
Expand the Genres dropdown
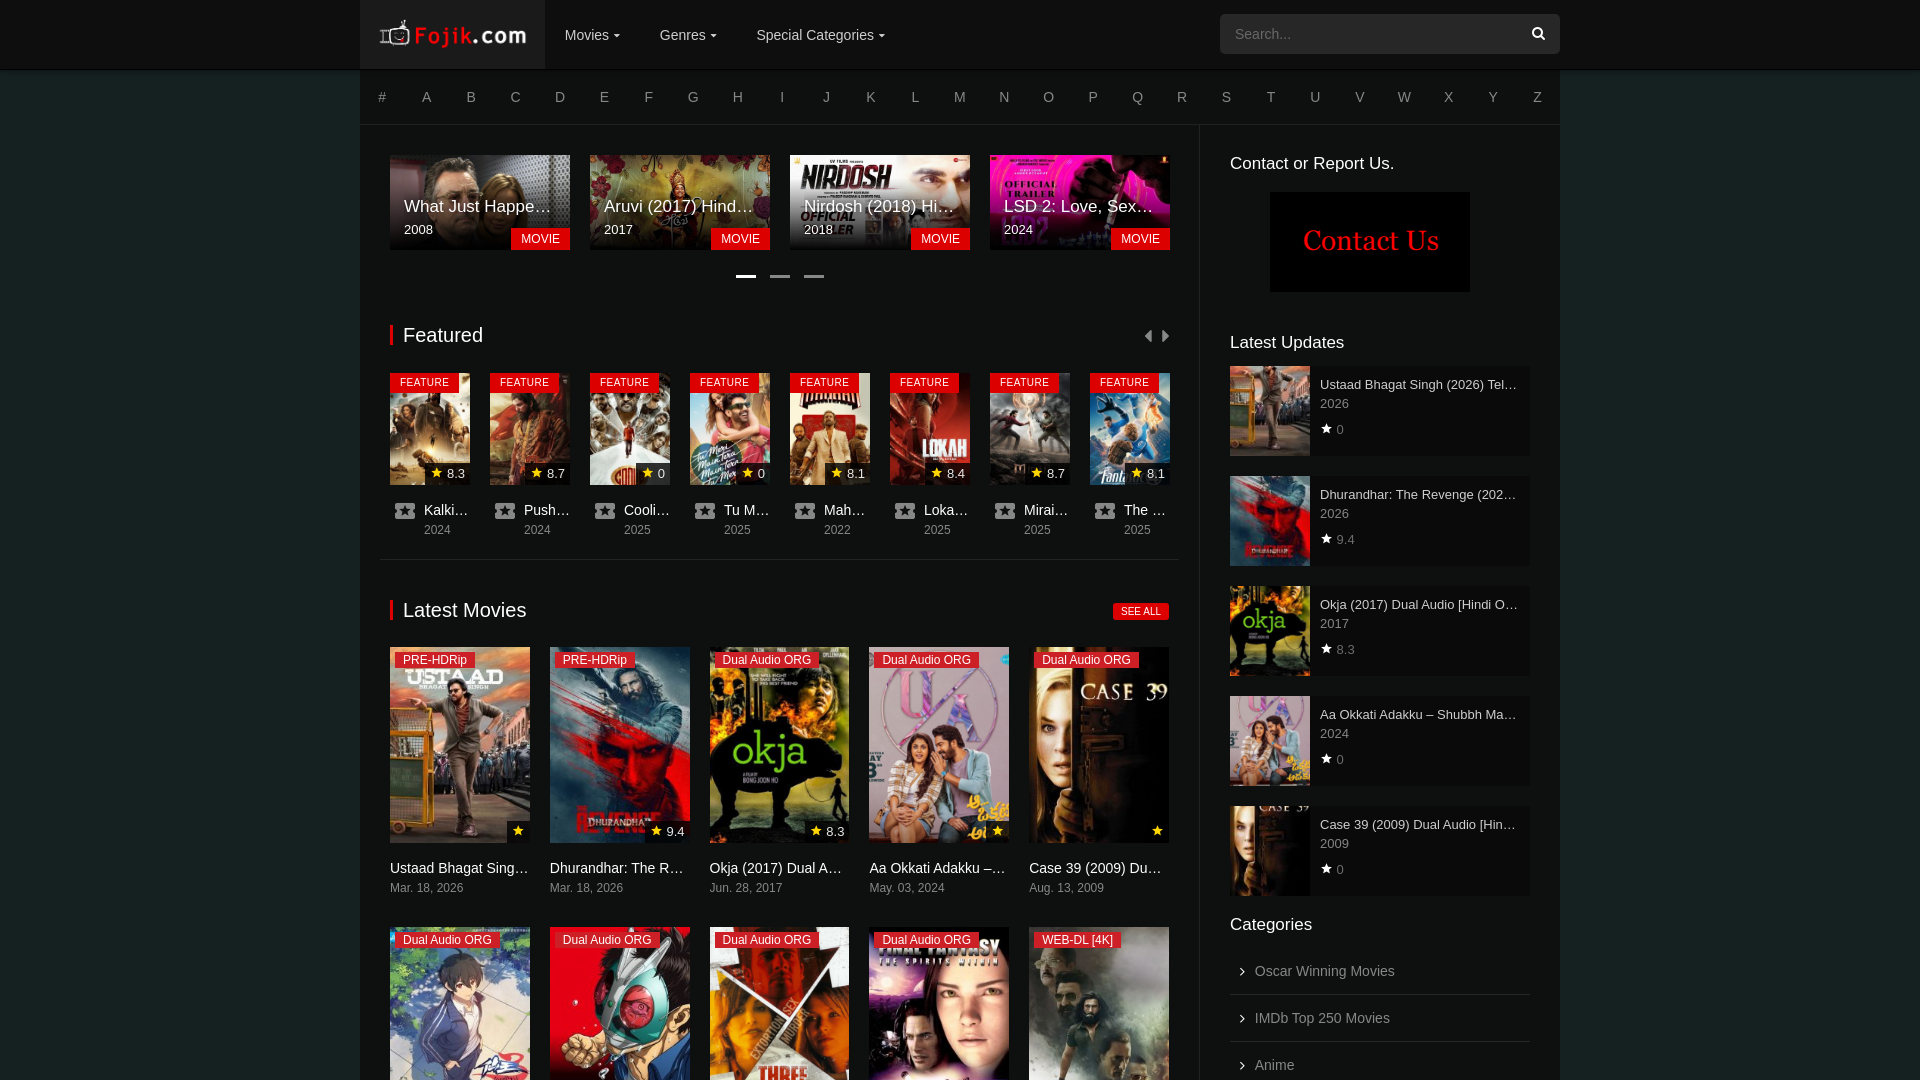(688, 35)
